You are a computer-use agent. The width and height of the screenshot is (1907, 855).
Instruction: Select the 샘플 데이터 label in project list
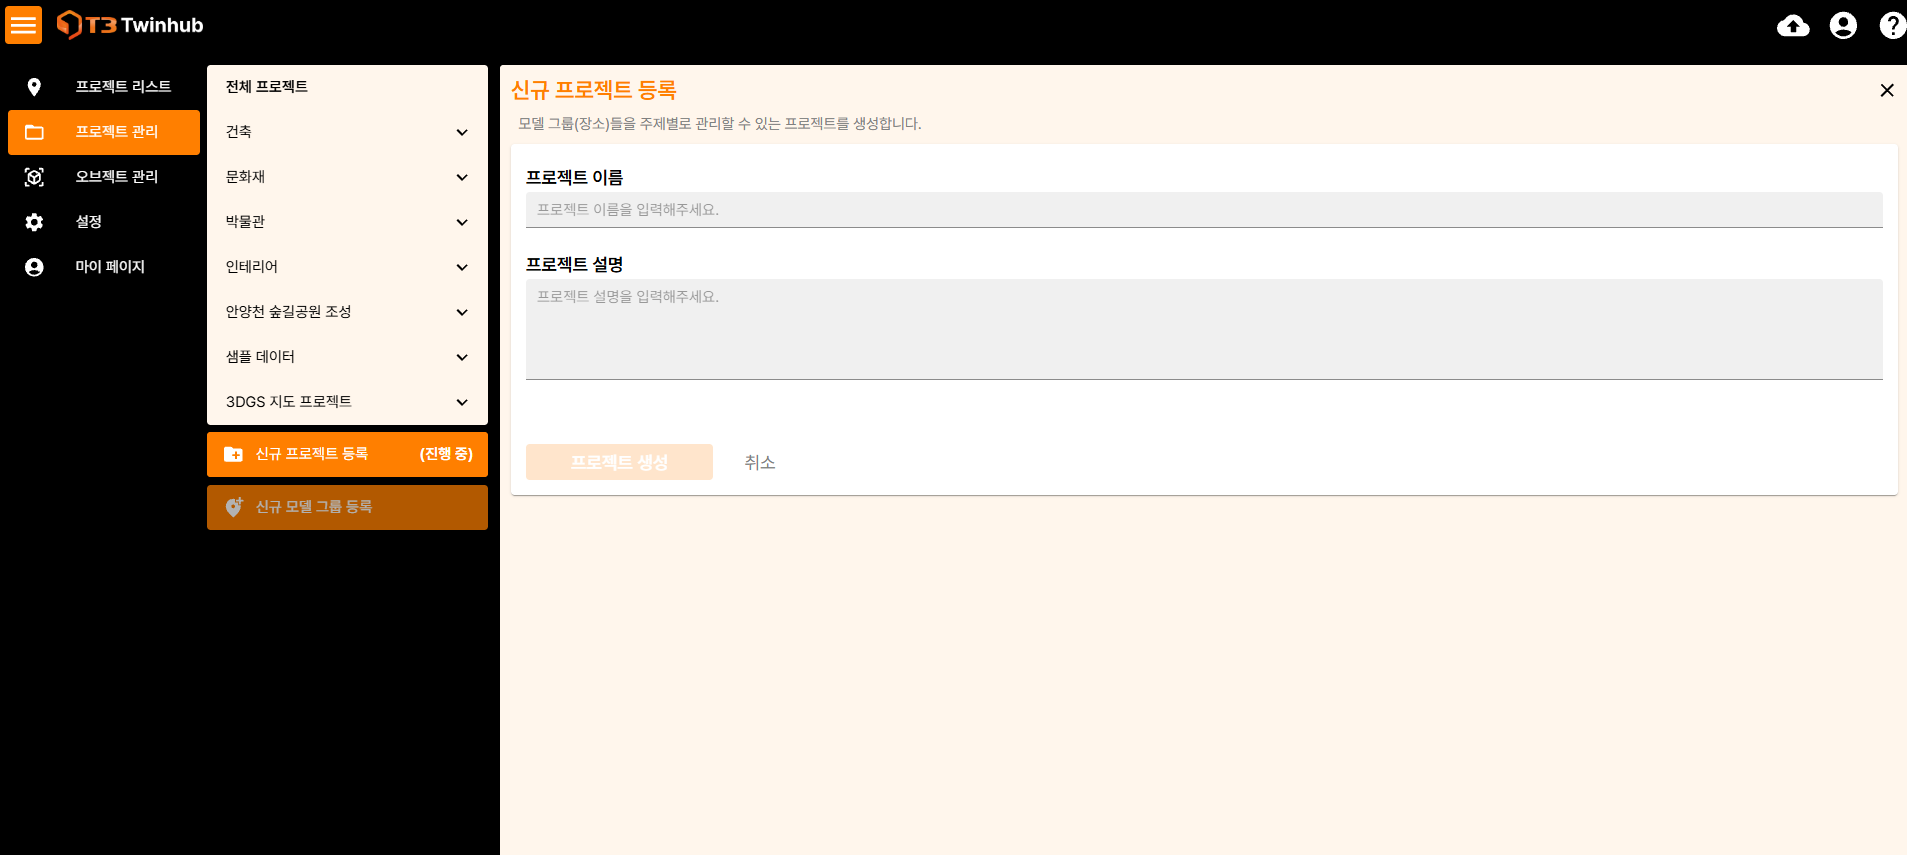(260, 357)
